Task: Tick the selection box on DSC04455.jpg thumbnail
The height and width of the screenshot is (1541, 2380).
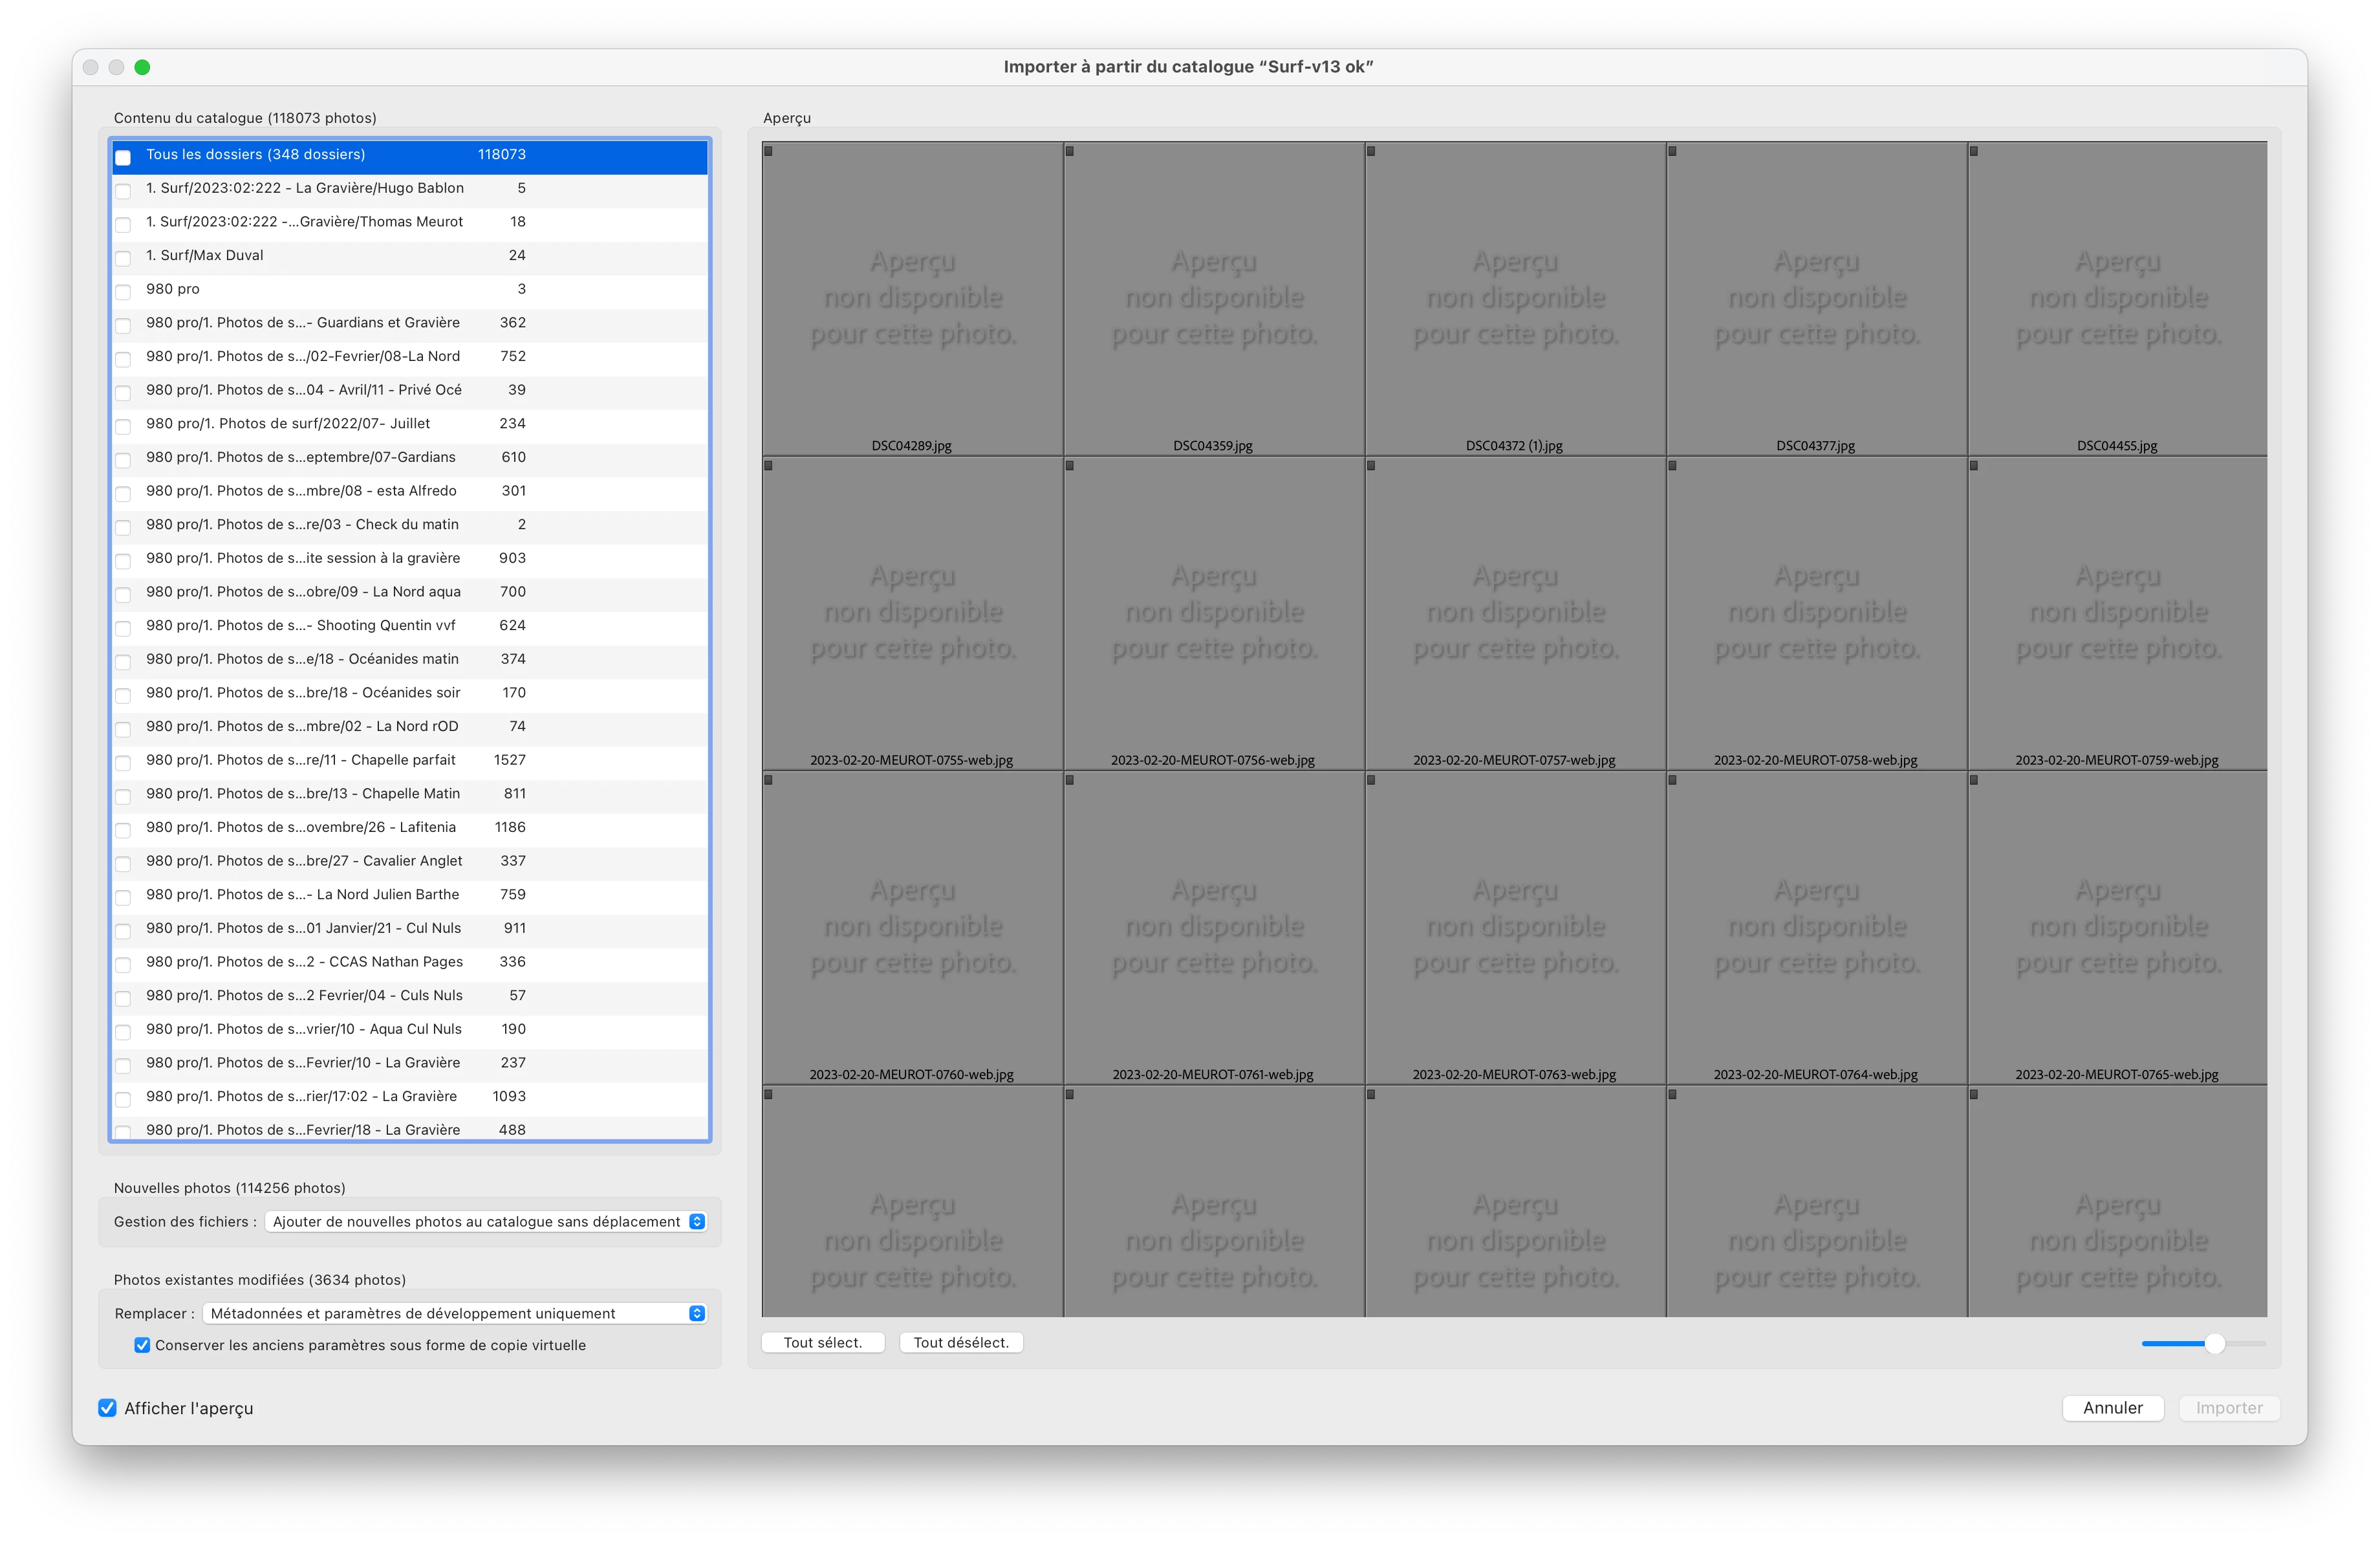Action: pos(1973,151)
